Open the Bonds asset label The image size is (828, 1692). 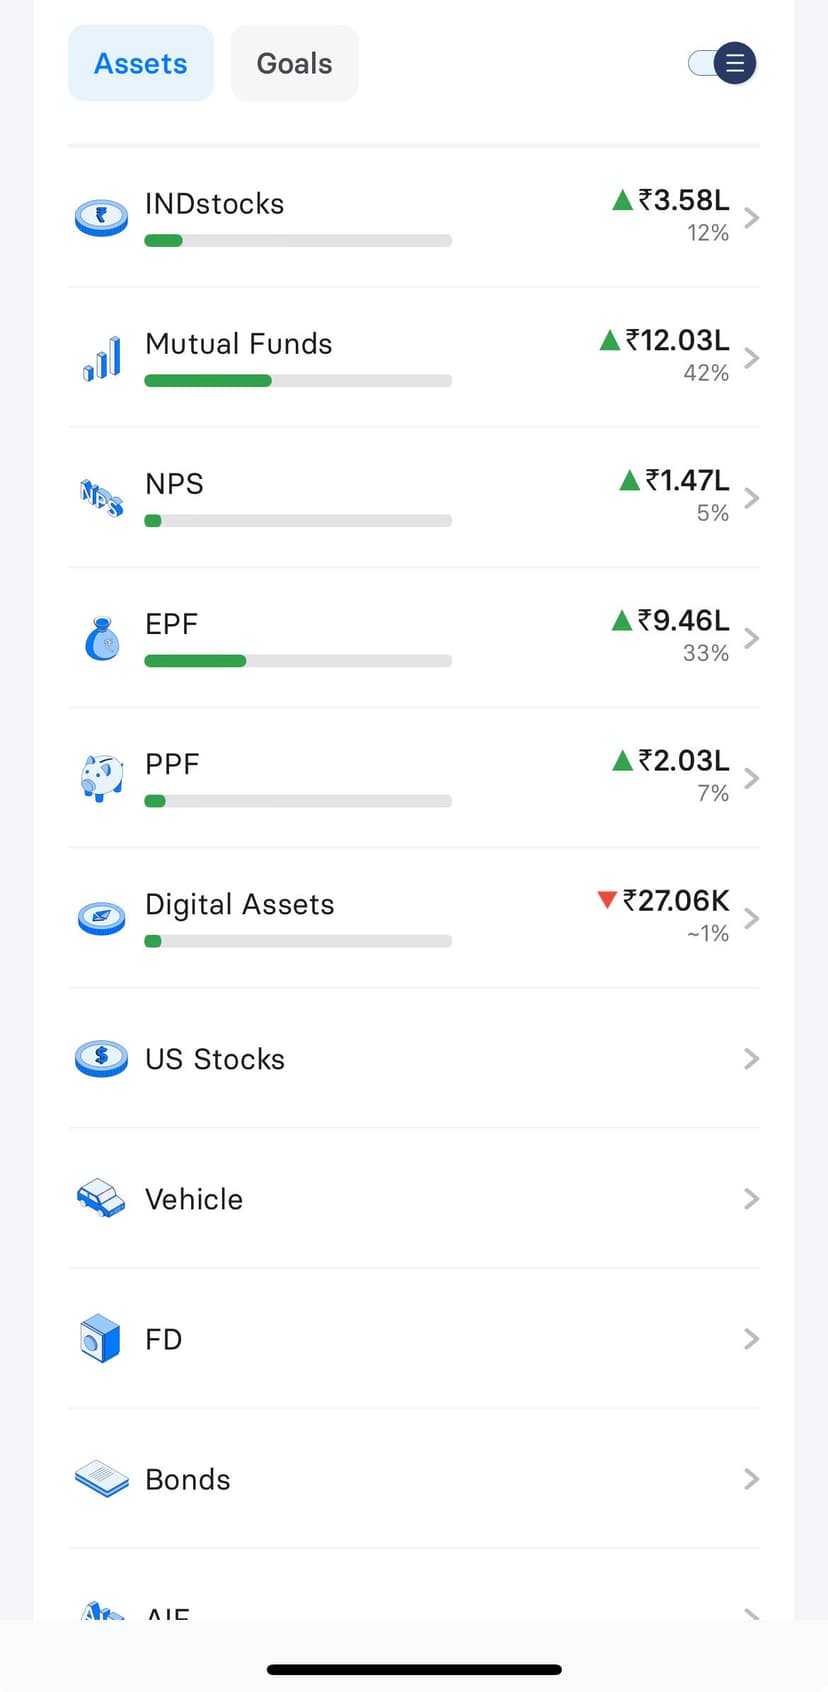188,1479
